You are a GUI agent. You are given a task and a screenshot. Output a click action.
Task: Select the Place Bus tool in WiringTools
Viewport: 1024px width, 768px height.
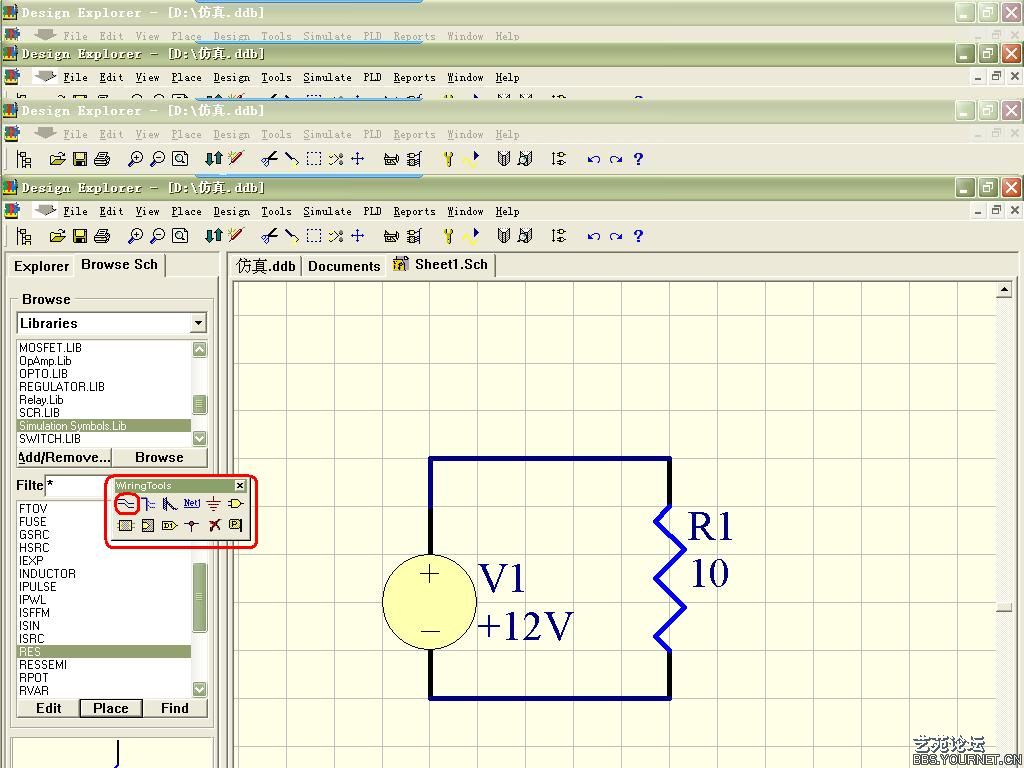click(148, 504)
